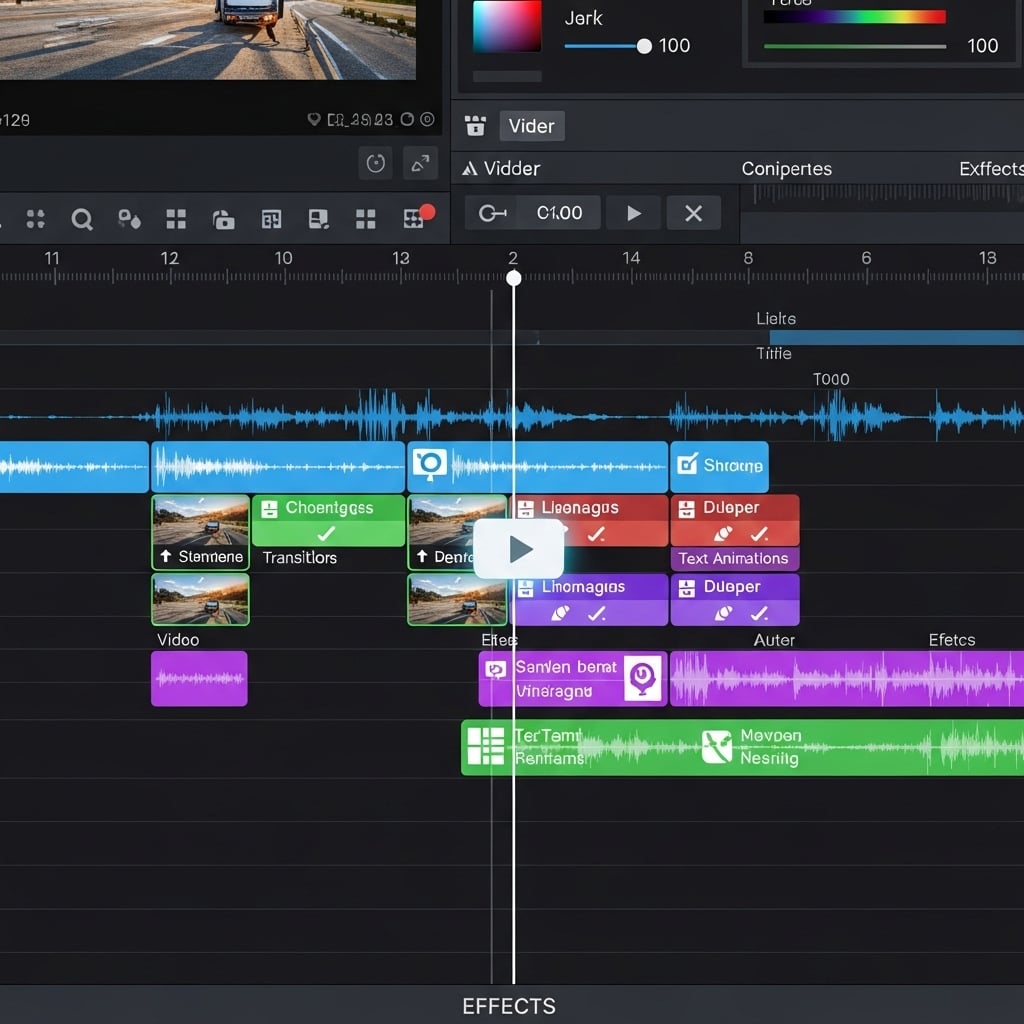Image resolution: width=1024 pixels, height=1024 pixels.
Task: Toggle the checkbox icon on the Shrorne clip
Action: click(687, 464)
